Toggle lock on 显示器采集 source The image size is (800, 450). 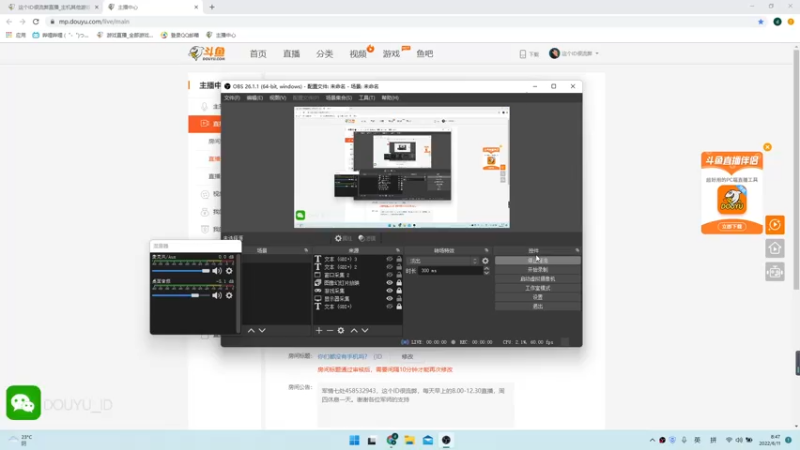(x=399, y=298)
